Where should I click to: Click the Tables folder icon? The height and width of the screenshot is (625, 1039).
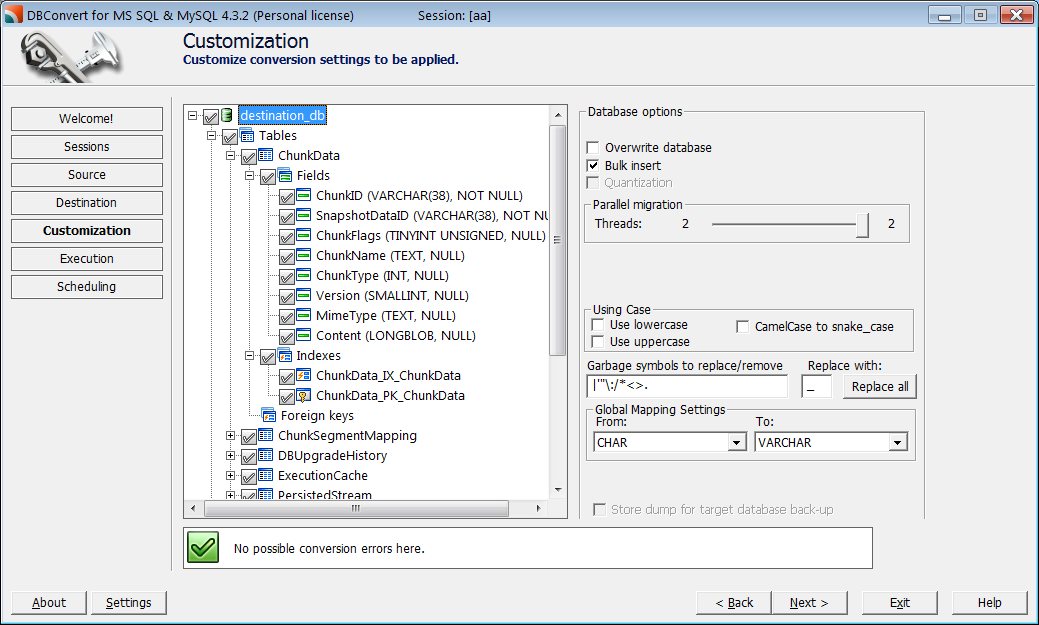pos(247,136)
